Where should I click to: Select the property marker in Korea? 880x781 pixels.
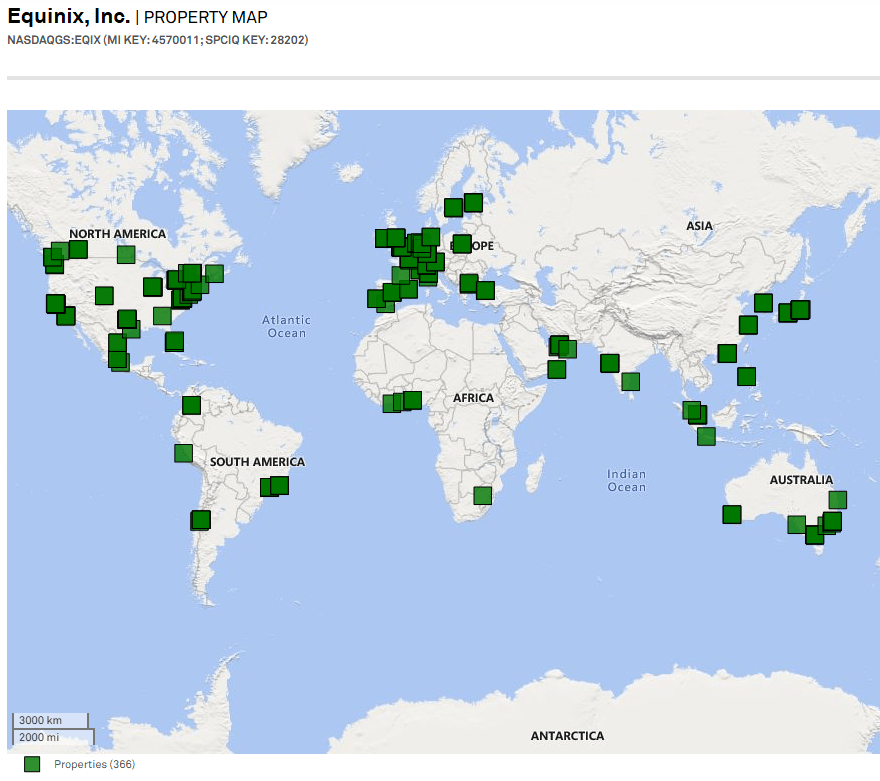click(x=763, y=302)
